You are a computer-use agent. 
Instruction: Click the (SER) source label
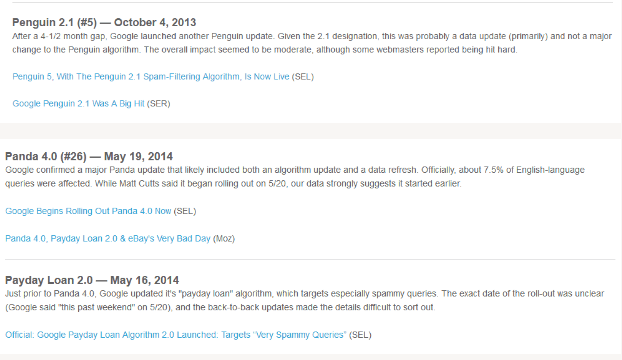coord(158,103)
